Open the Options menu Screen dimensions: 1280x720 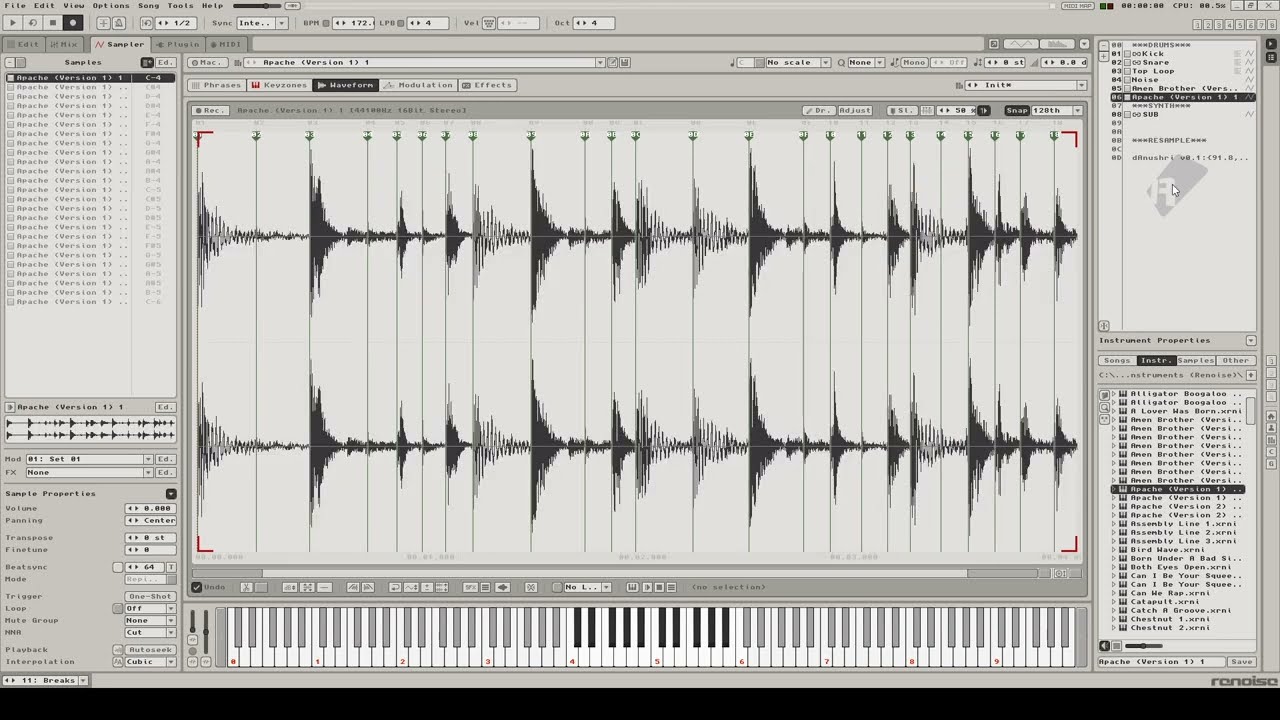[111, 5]
